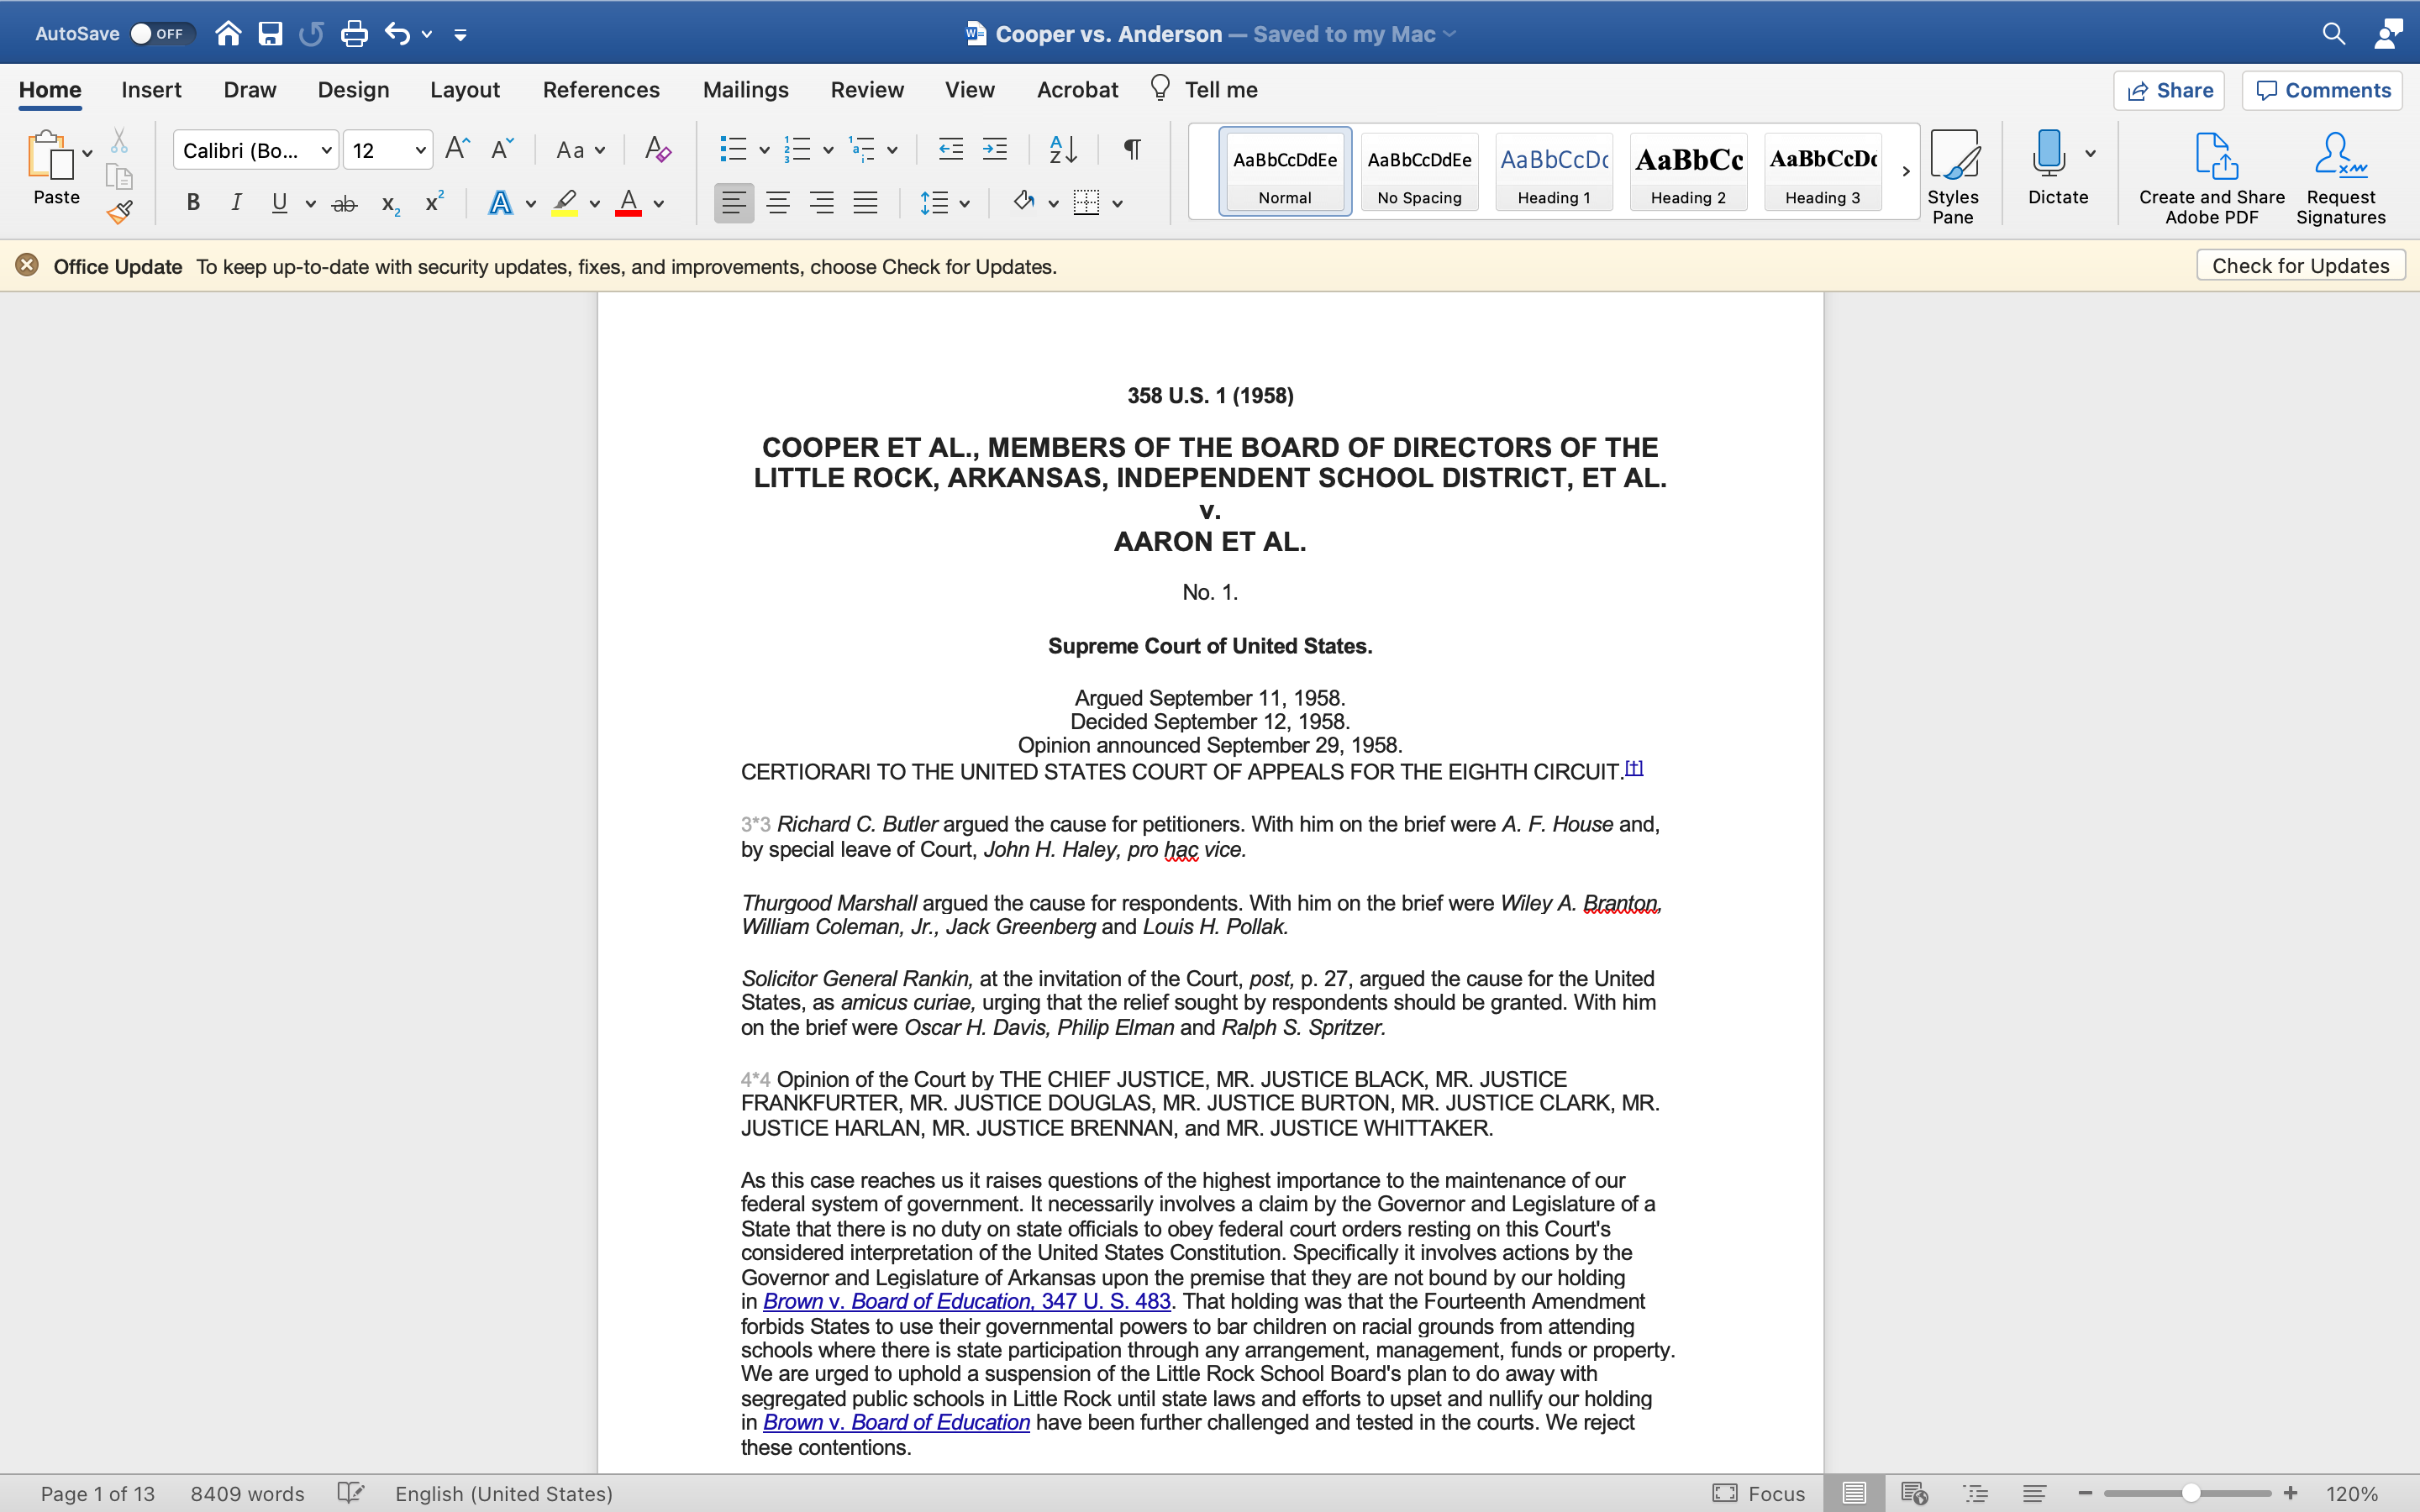
Task: Click the strikethrough icon
Action: [344, 203]
